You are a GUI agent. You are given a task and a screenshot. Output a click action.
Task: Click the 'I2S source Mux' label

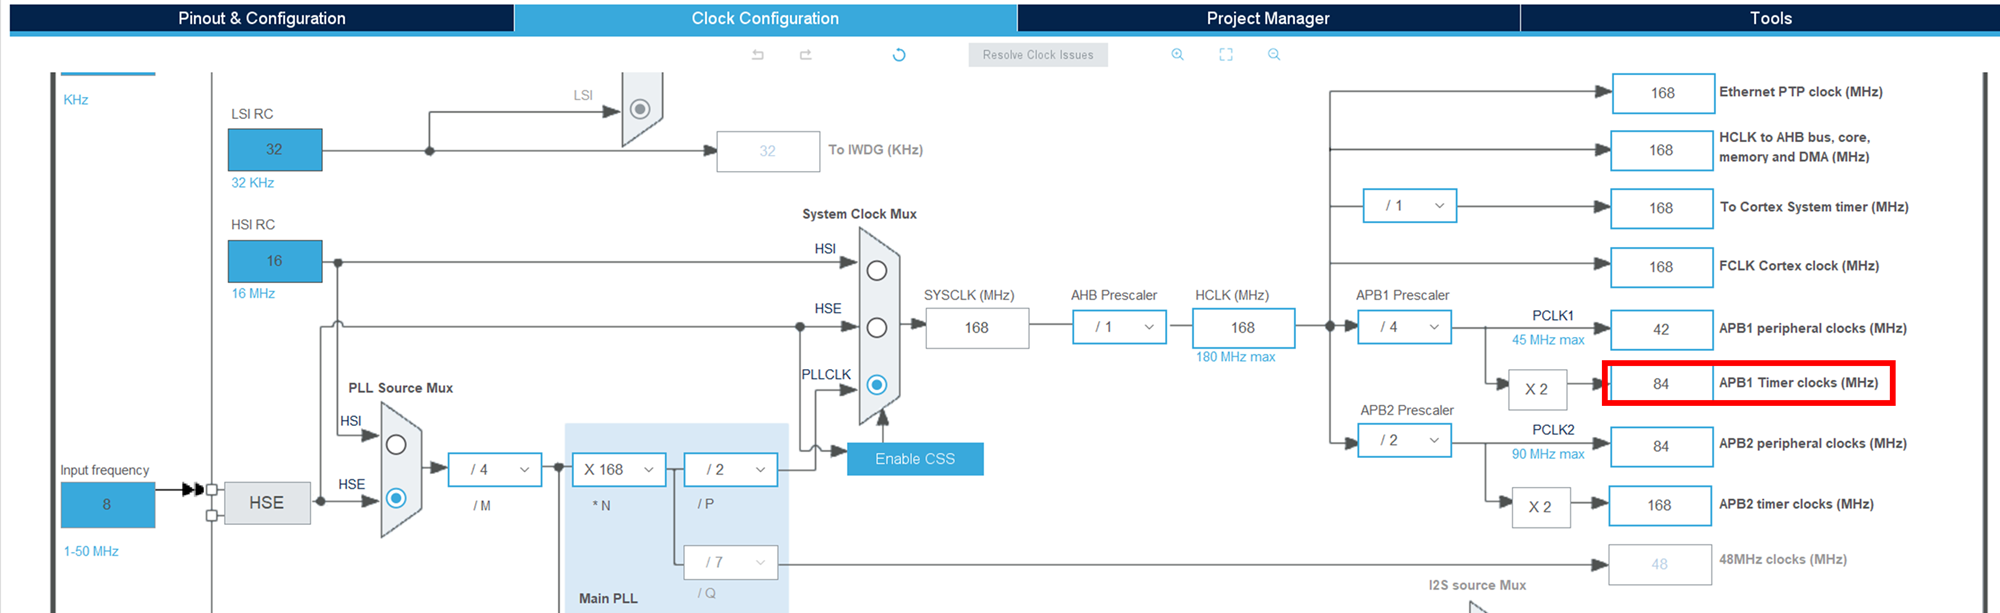pyautogui.click(x=1477, y=585)
